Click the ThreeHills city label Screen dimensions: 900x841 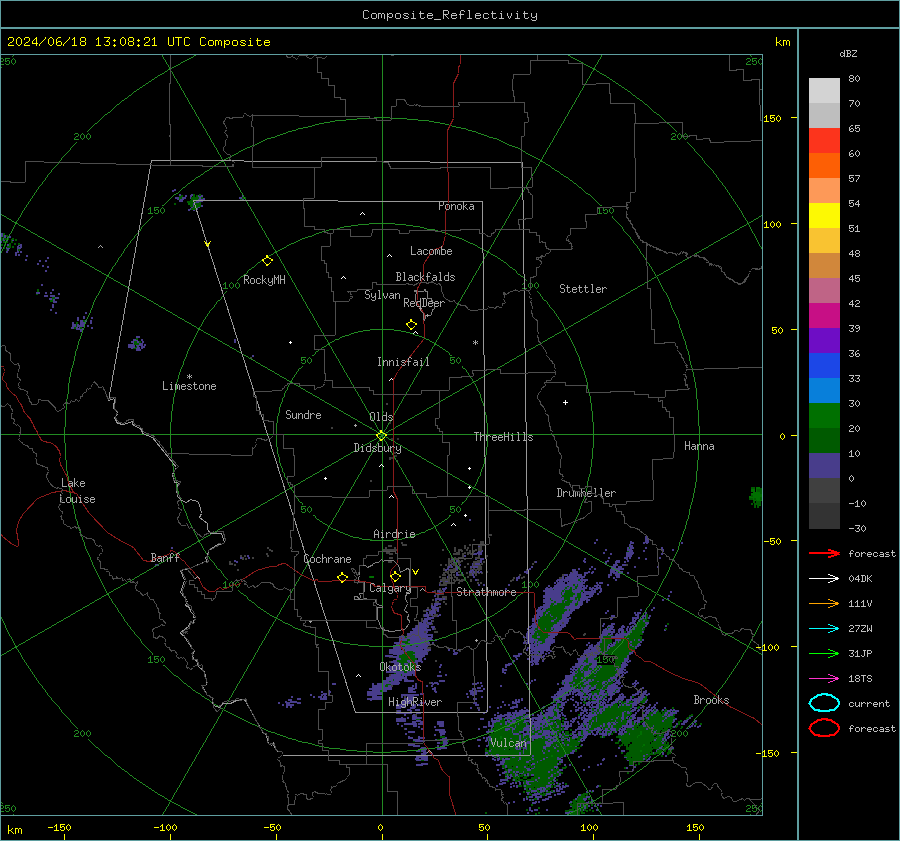pyautogui.click(x=503, y=437)
